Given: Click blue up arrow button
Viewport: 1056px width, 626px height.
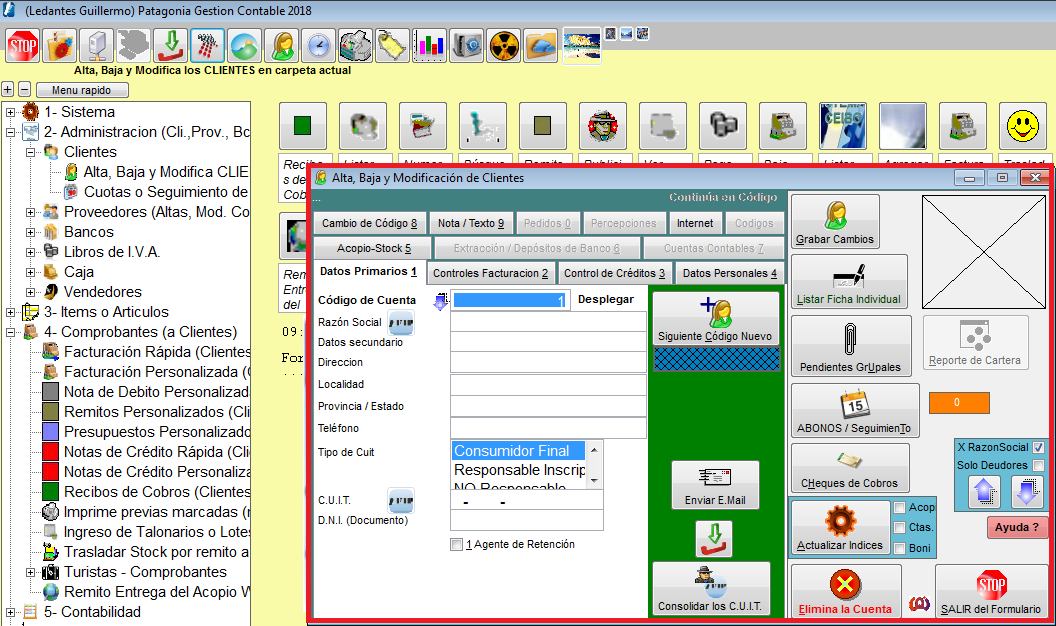Looking at the screenshot, I should tap(985, 491).
